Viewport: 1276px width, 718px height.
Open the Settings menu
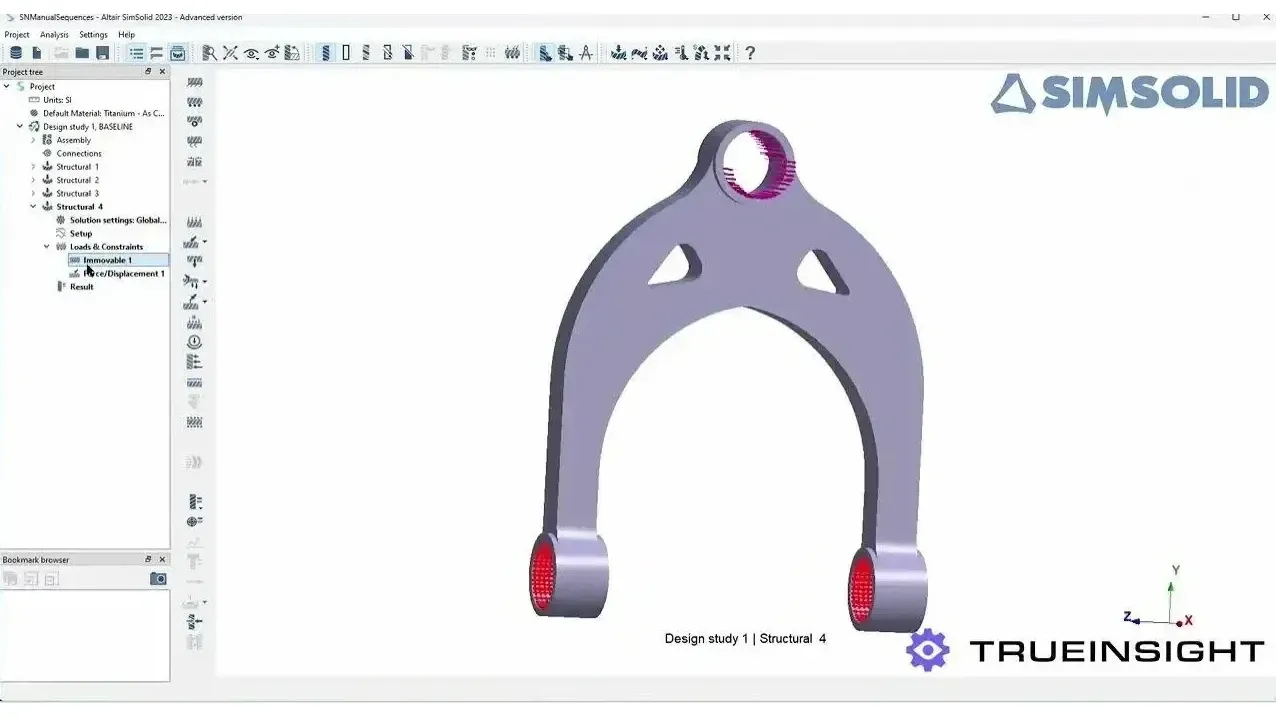click(x=93, y=34)
